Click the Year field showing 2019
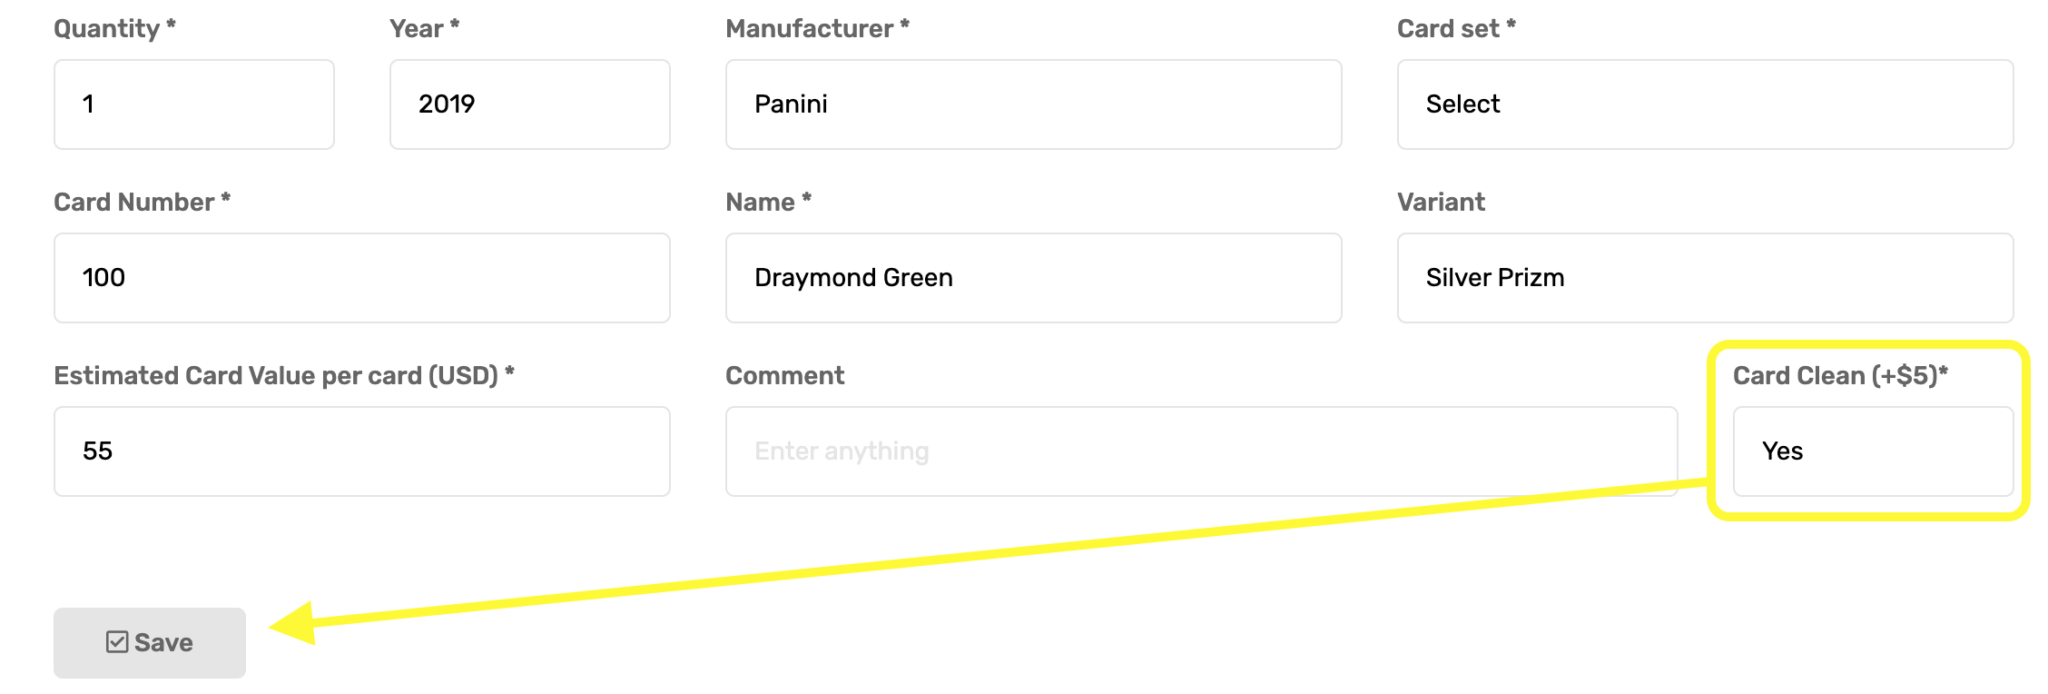The image size is (2048, 694). (x=529, y=104)
